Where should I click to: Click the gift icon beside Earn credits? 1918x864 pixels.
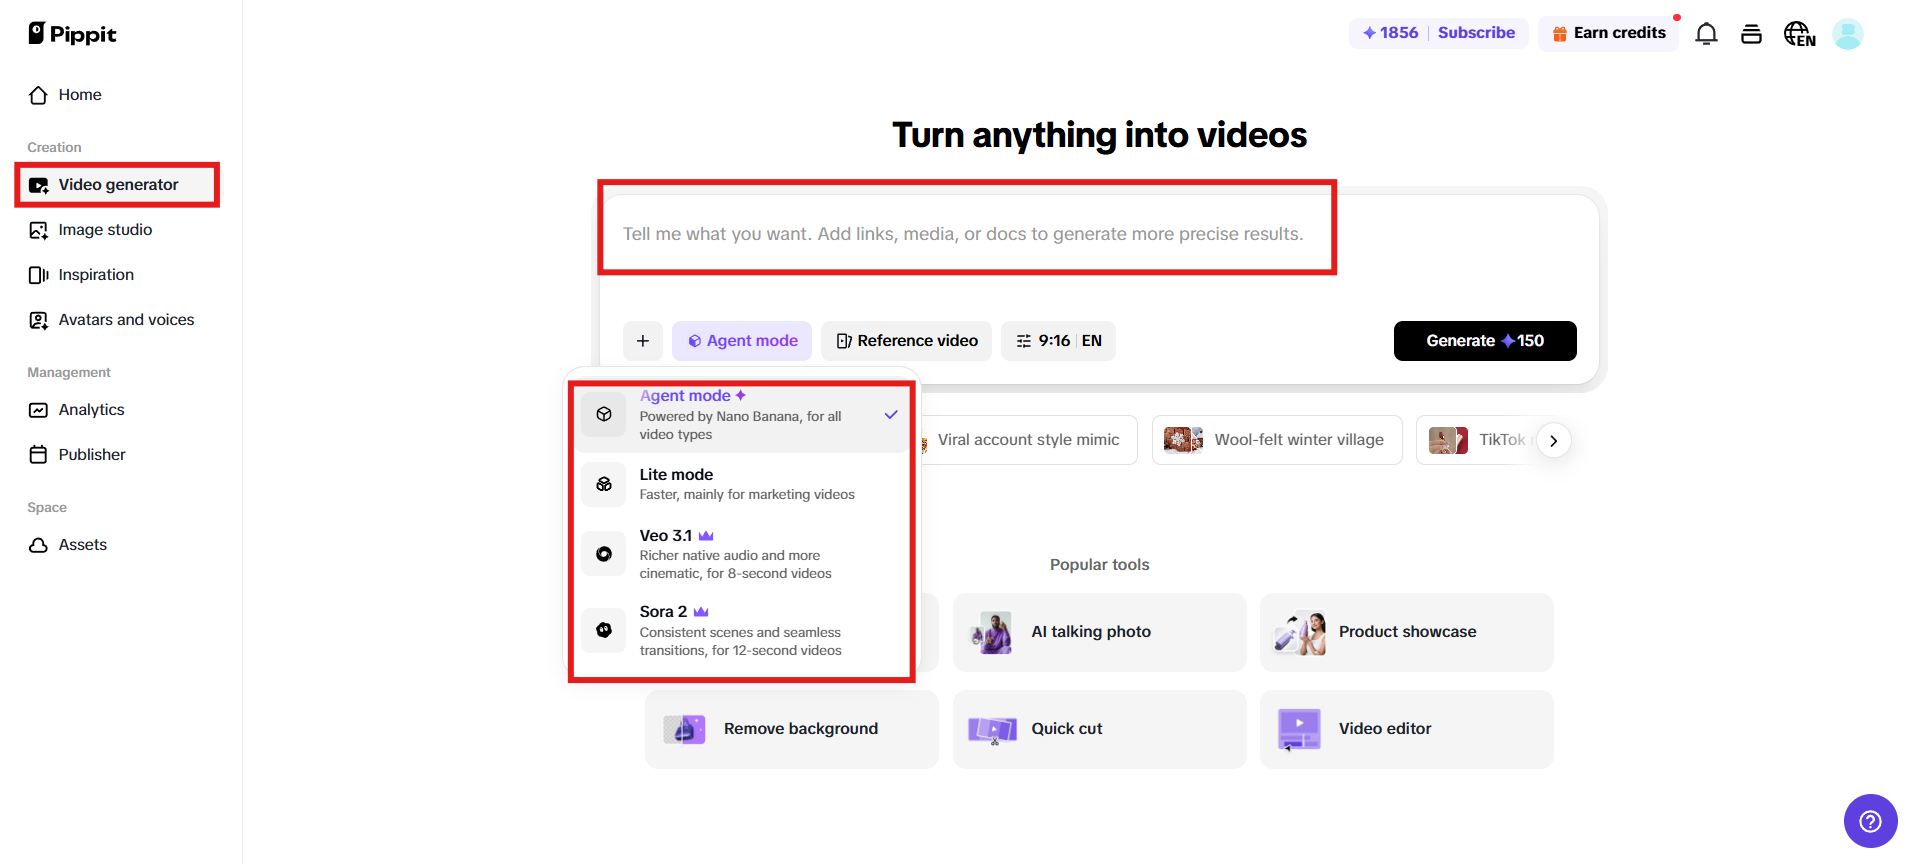pos(1559,34)
